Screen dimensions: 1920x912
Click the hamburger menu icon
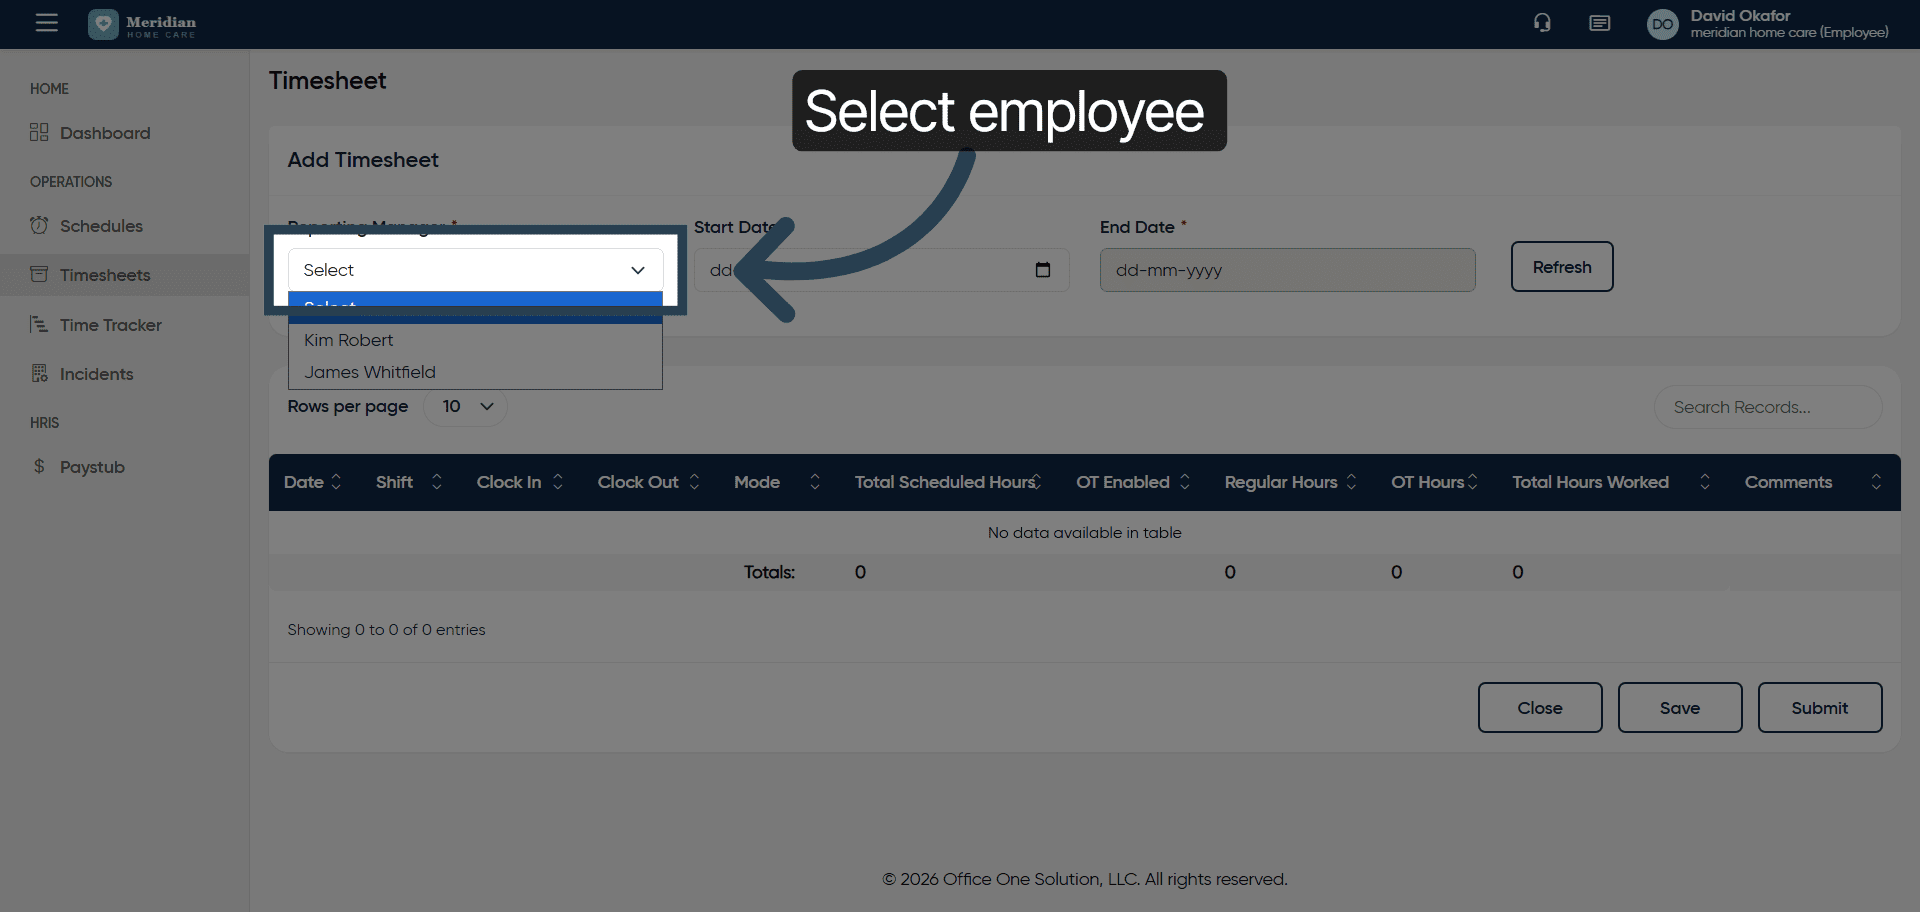pos(46,23)
